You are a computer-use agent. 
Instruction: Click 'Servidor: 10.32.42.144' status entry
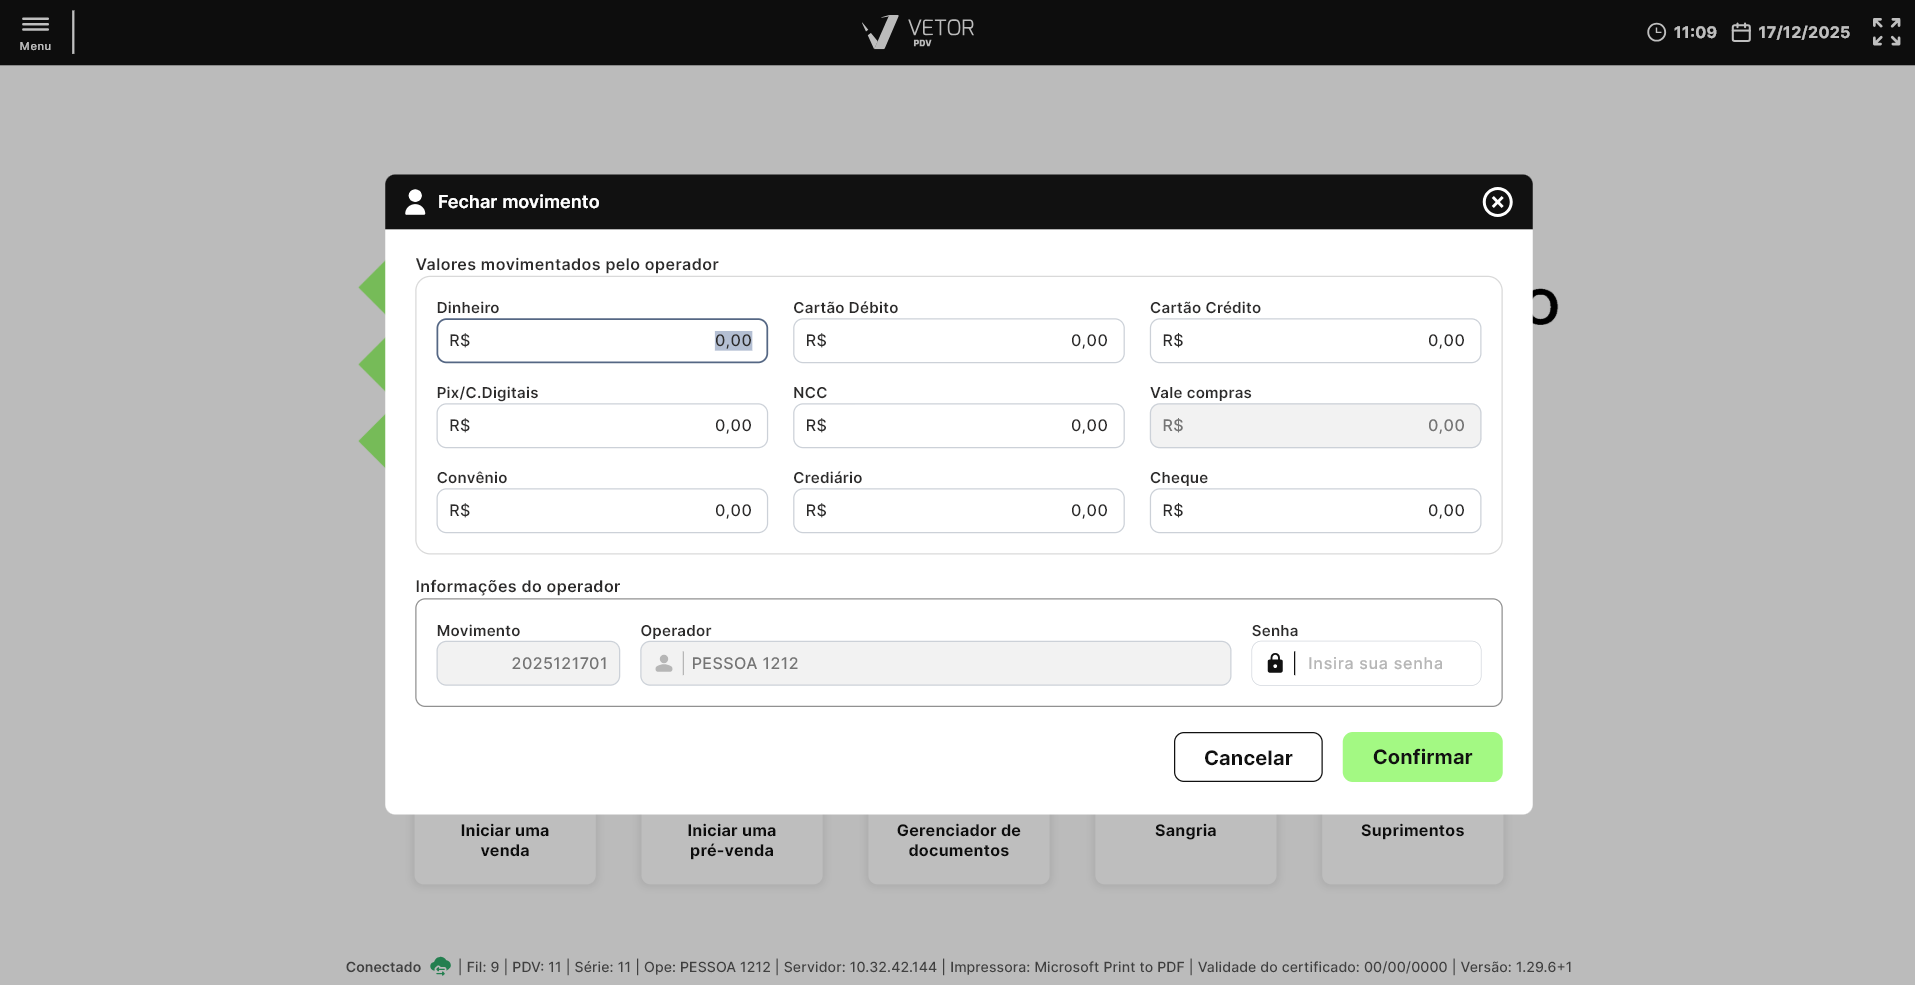[x=860, y=967]
